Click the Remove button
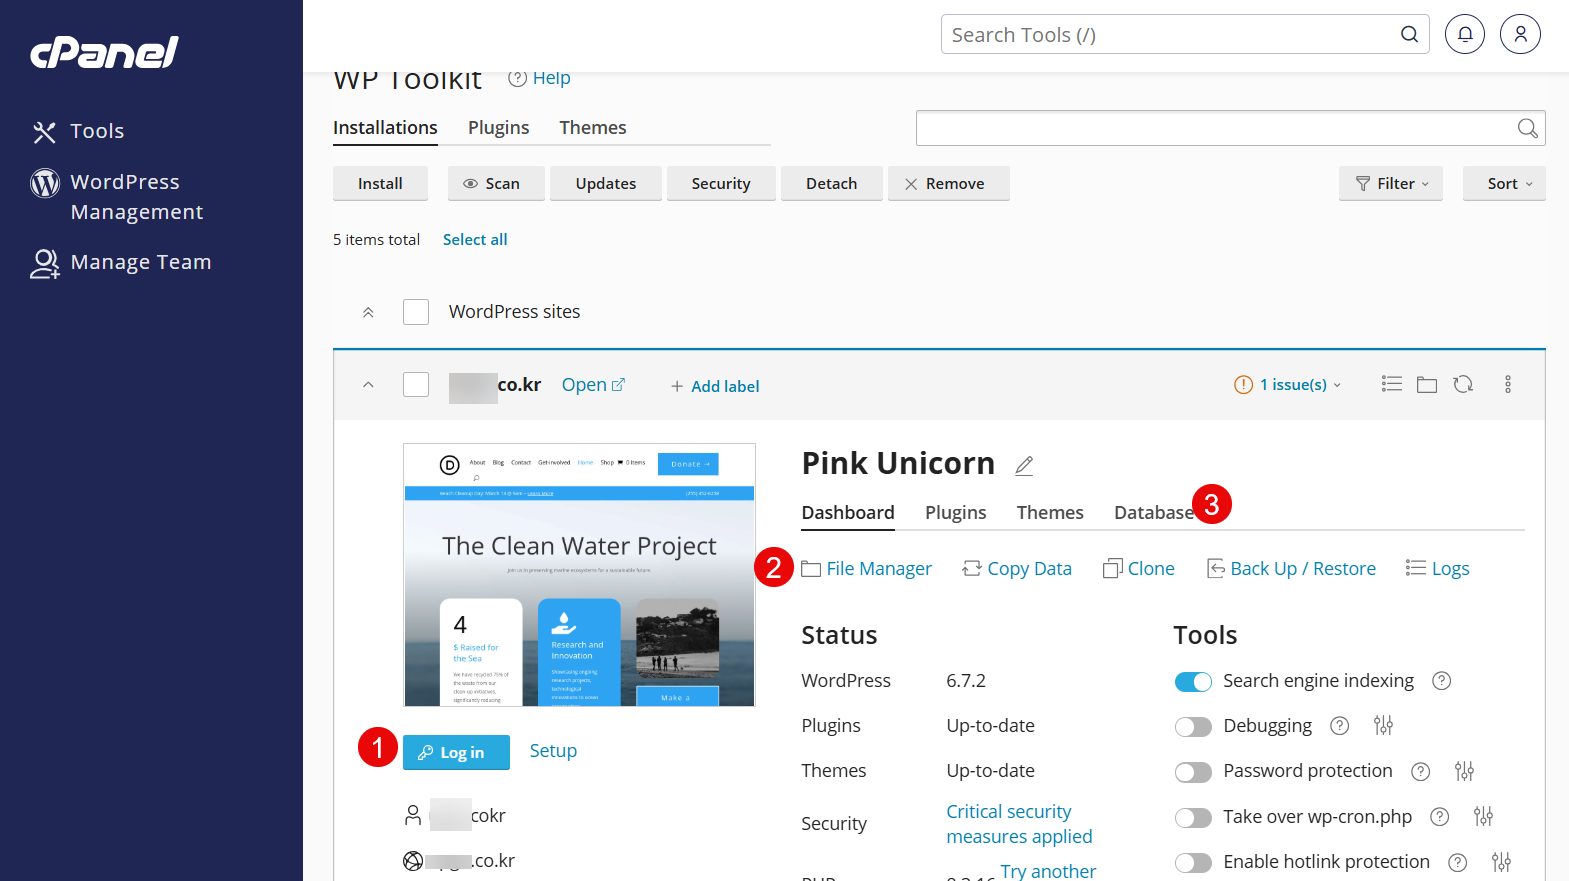The width and height of the screenshot is (1569, 881). click(x=949, y=184)
